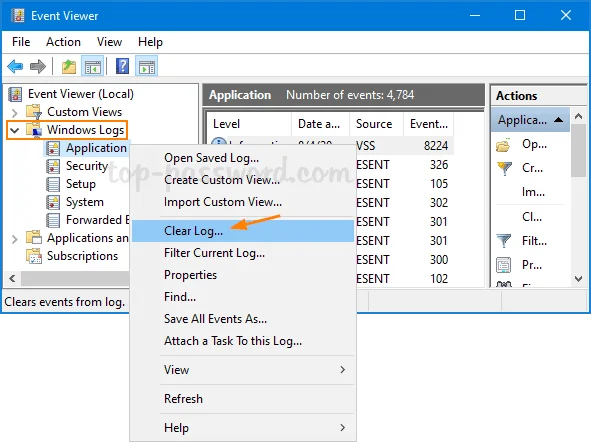This screenshot has height=442, width=591.
Task: Select Properties in context menu
Action: pyautogui.click(x=242, y=275)
